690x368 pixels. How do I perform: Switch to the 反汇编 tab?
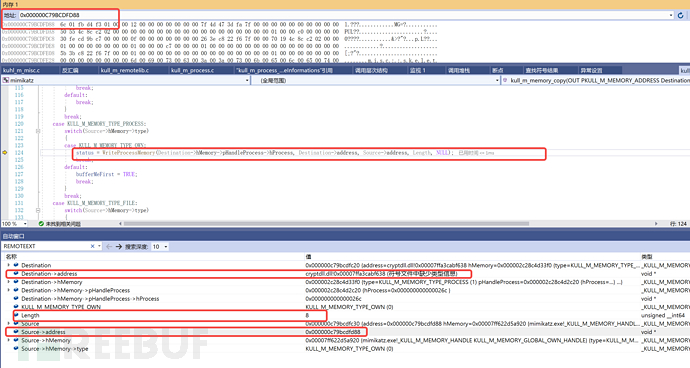pyautogui.click(x=70, y=70)
